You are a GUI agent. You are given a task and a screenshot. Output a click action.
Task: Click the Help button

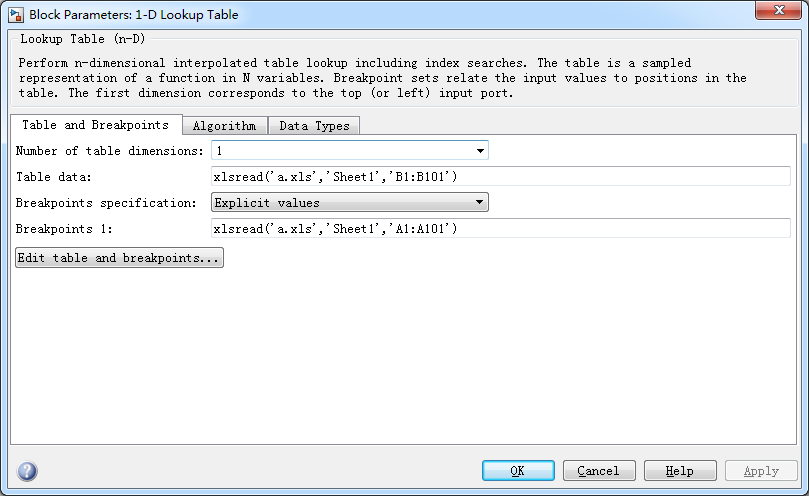pyautogui.click(x=680, y=471)
